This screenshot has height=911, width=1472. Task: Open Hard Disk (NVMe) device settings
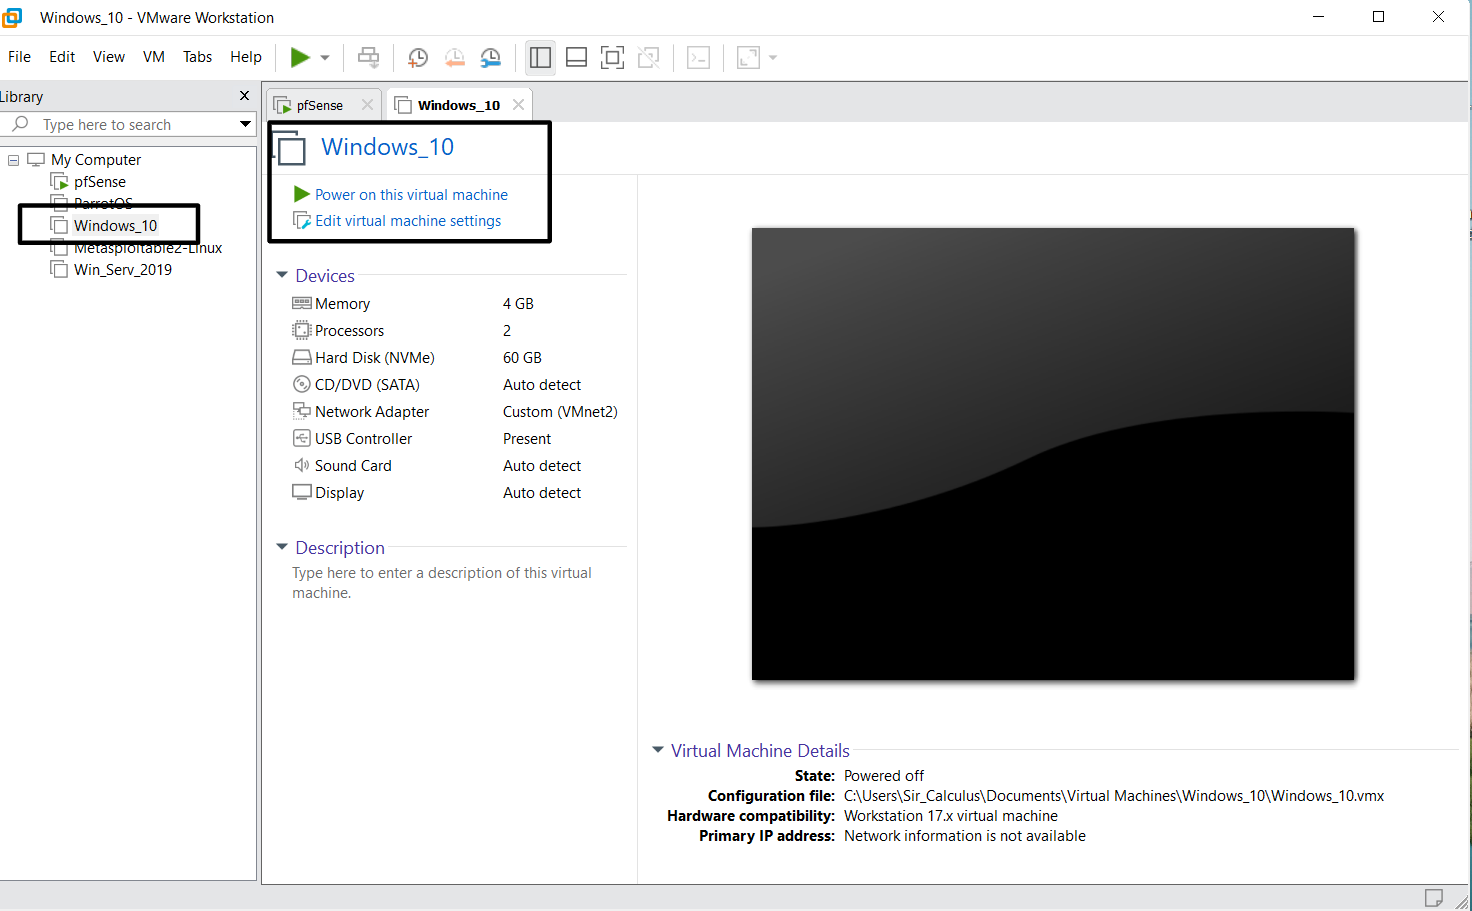click(374, 358)
